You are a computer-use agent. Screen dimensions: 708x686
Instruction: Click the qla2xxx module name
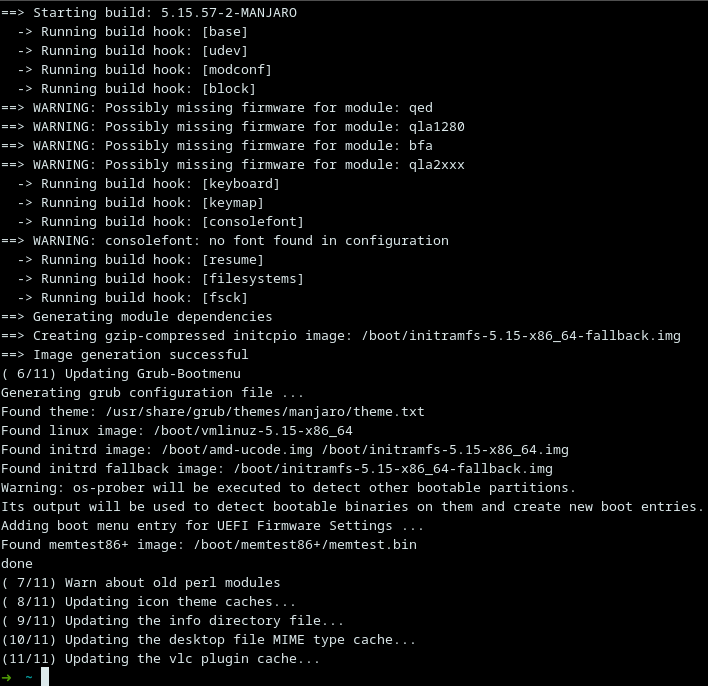click(x=437, y=165)
